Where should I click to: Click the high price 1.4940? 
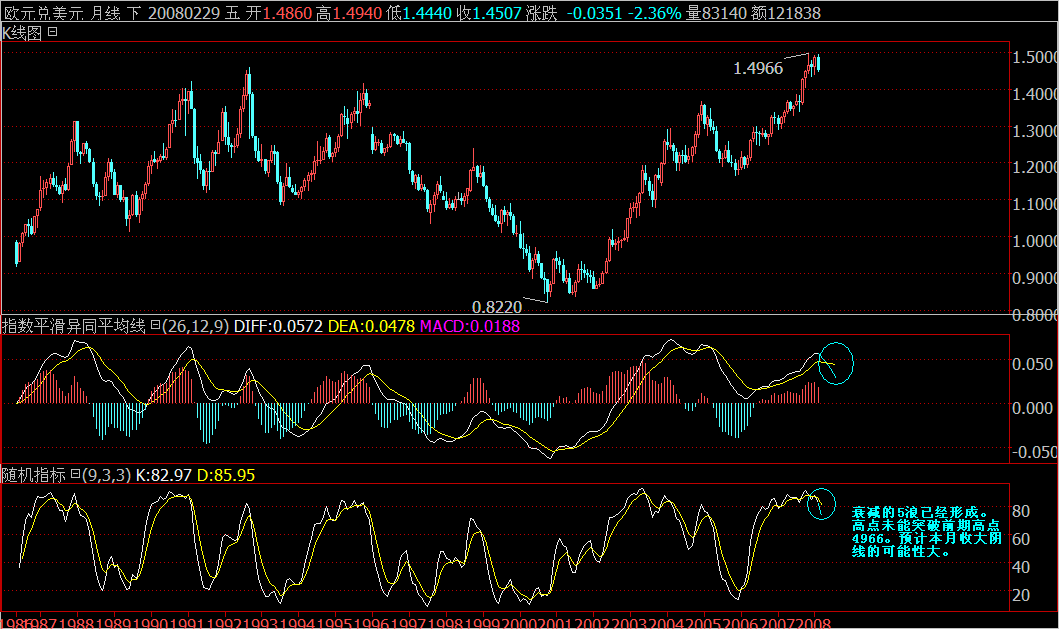[x=357, y=13]
